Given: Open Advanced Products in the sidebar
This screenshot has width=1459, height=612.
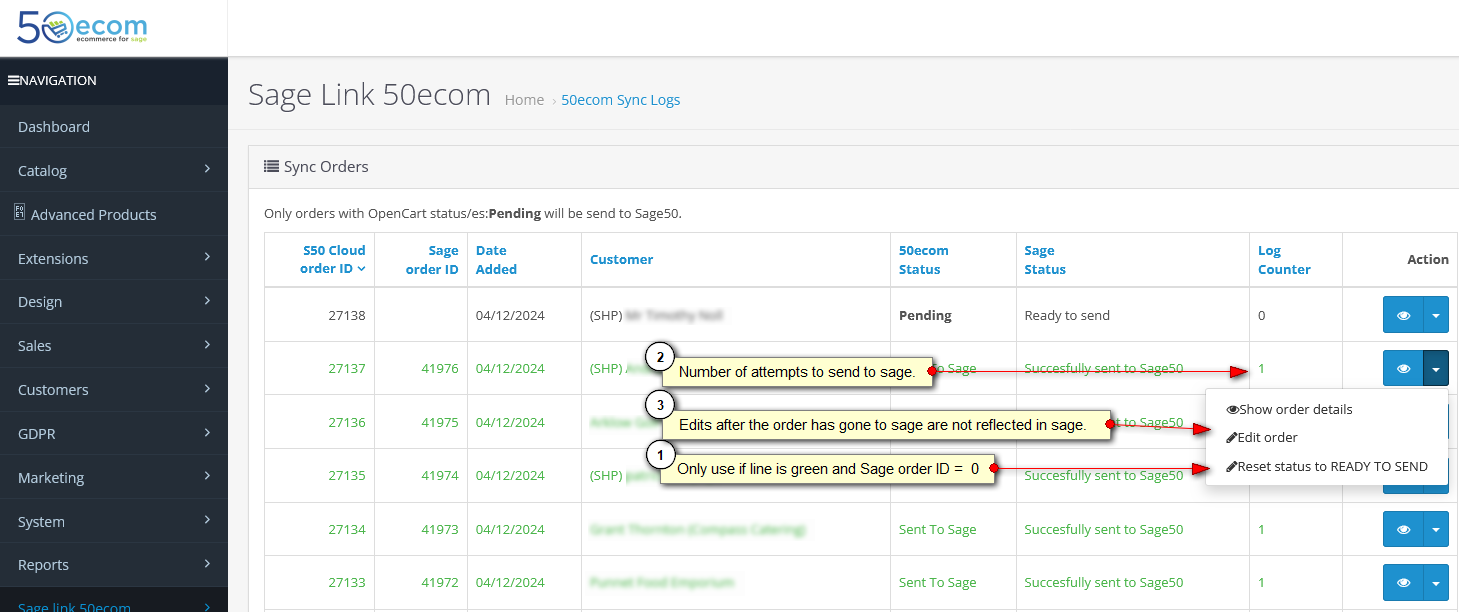Looking at the screenshot, I should coord(114,214).
